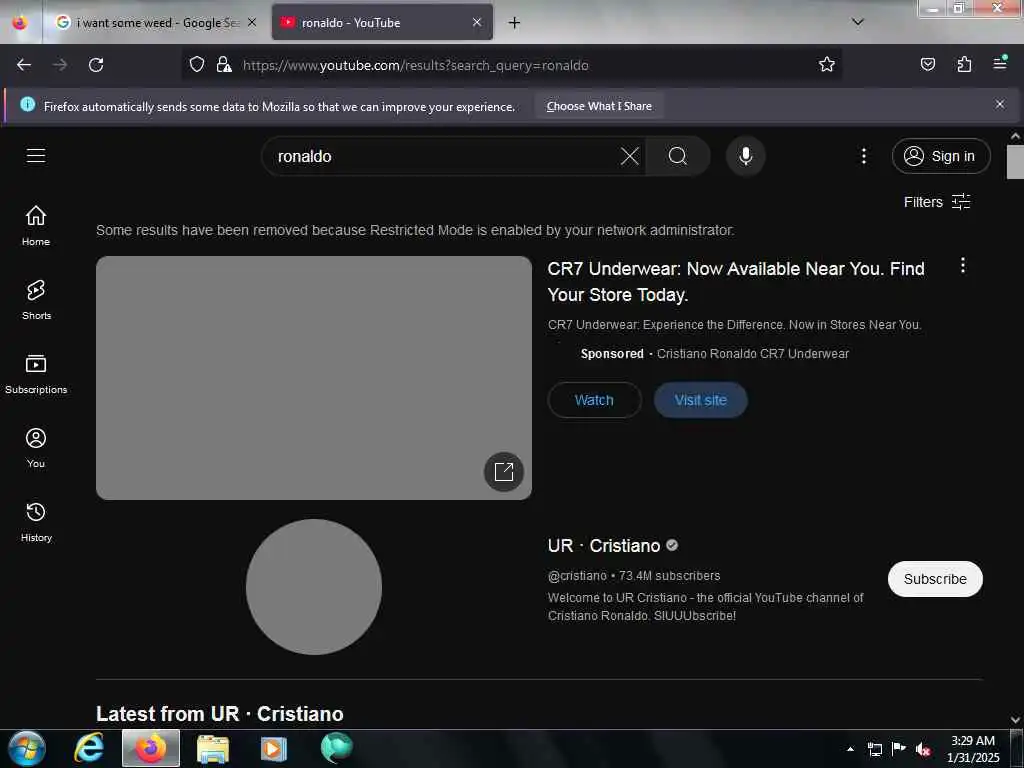The image size is (1024, 768).
Task: Click @cristiano 73.4M subscribers text
Action: [x=634, y=575]
